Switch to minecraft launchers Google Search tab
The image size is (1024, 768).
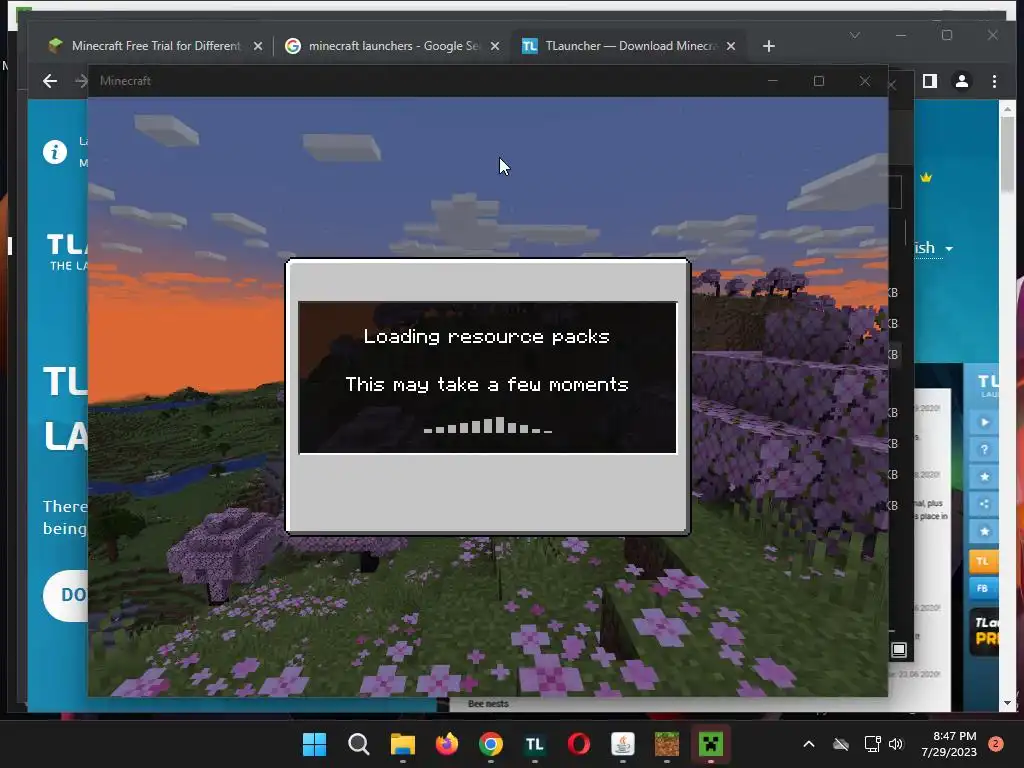pyautogui.click(x=392, y=46)
